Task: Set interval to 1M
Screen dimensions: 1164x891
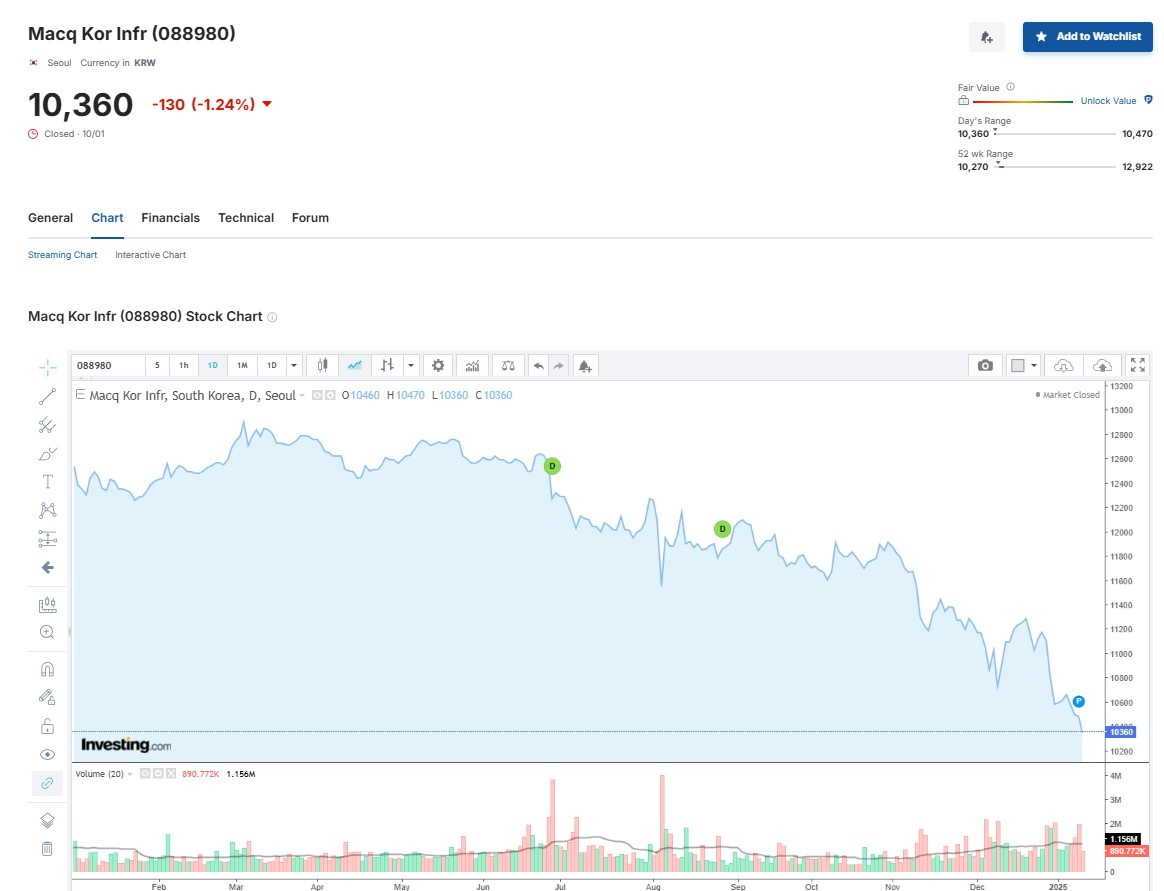Action: (242, 365)
